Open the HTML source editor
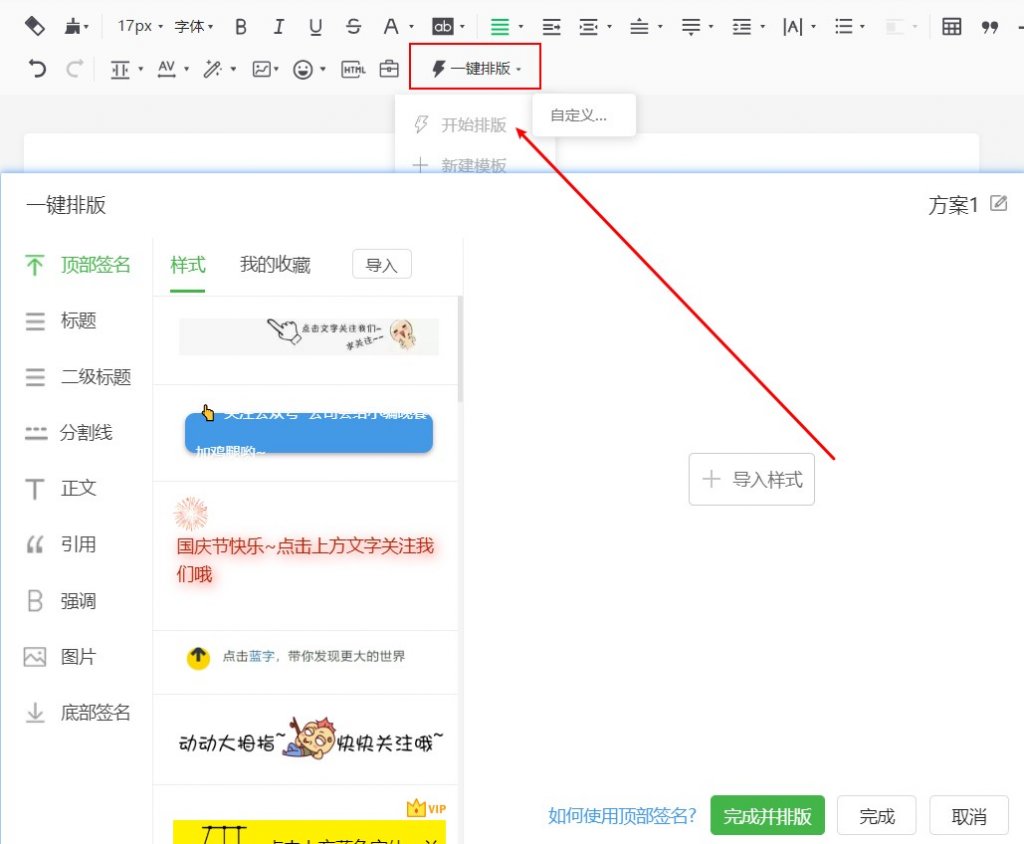 (x=353, y=69)
